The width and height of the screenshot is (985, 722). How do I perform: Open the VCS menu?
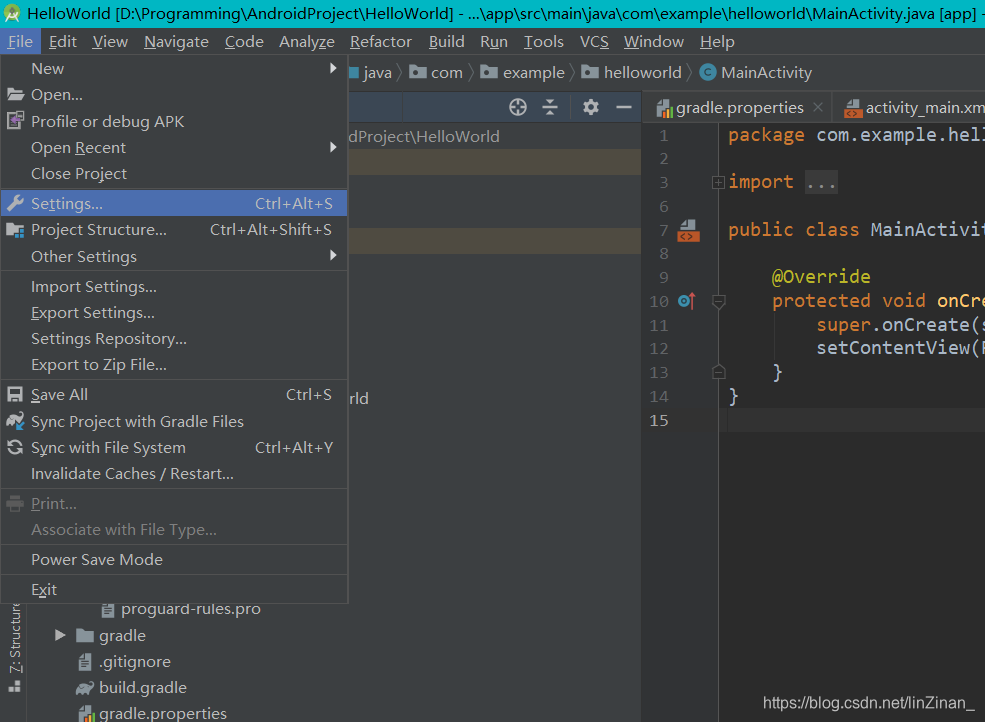click(x=594, y=41)
